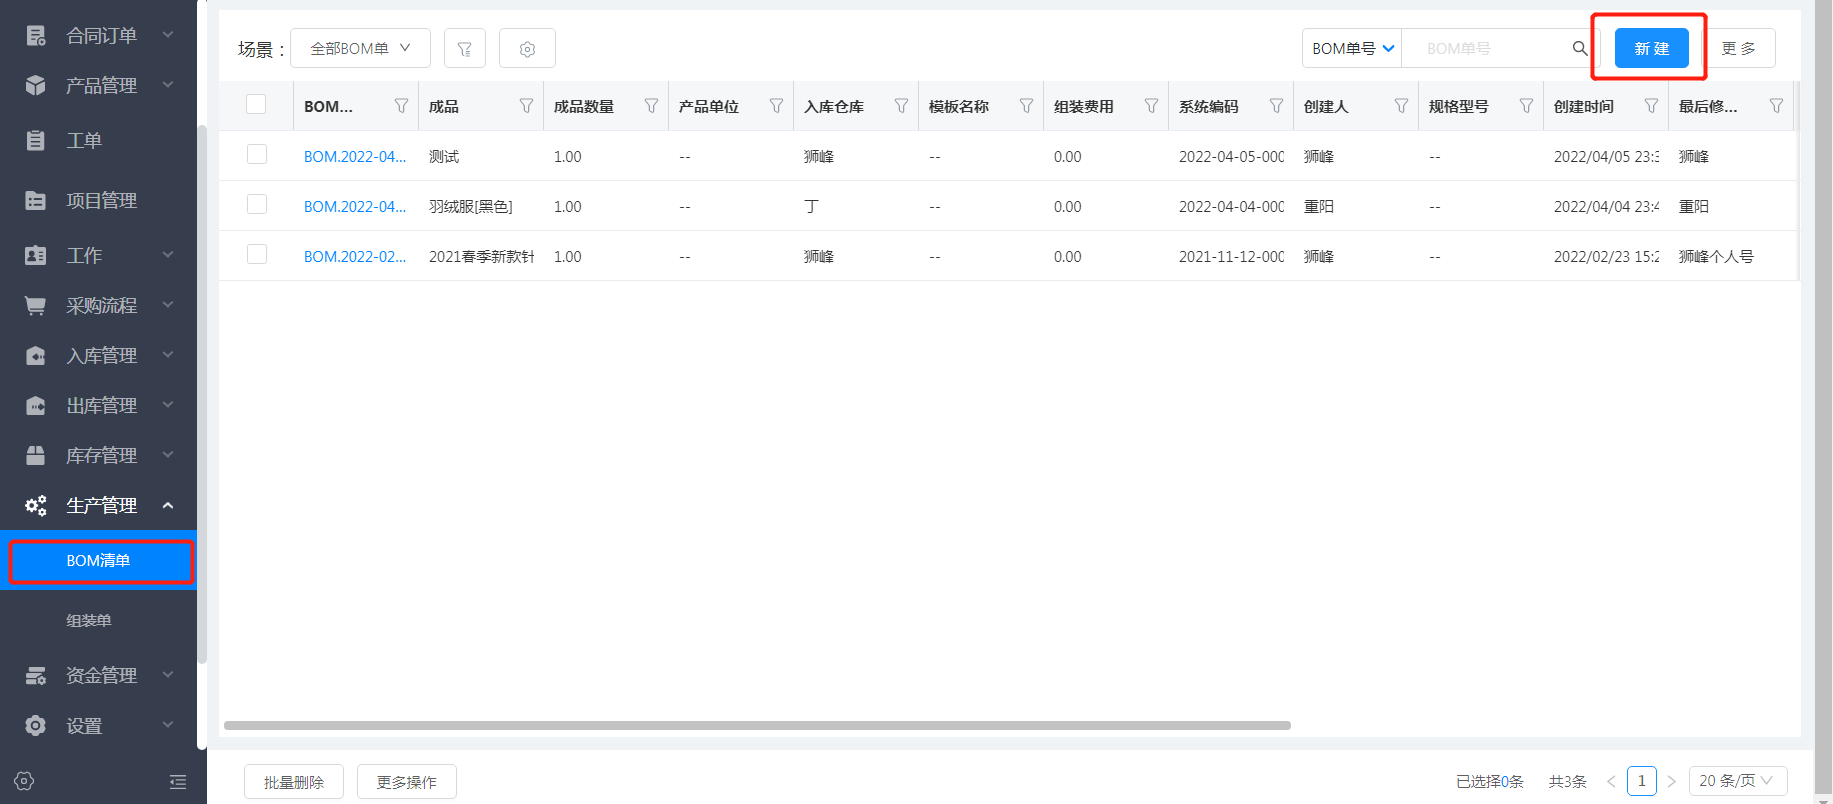Click the 工单 clipboard icon

click(36, 140)
